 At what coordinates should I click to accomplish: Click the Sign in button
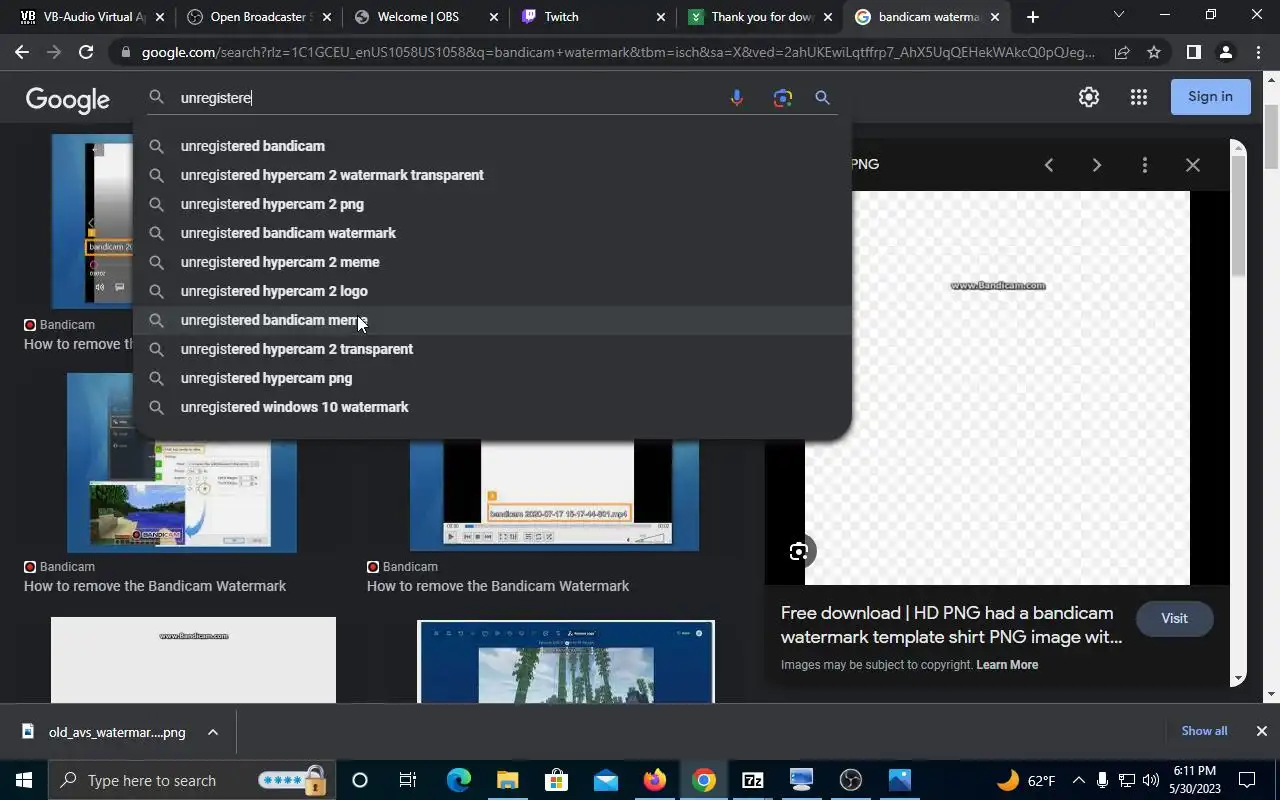[1210, 97]
